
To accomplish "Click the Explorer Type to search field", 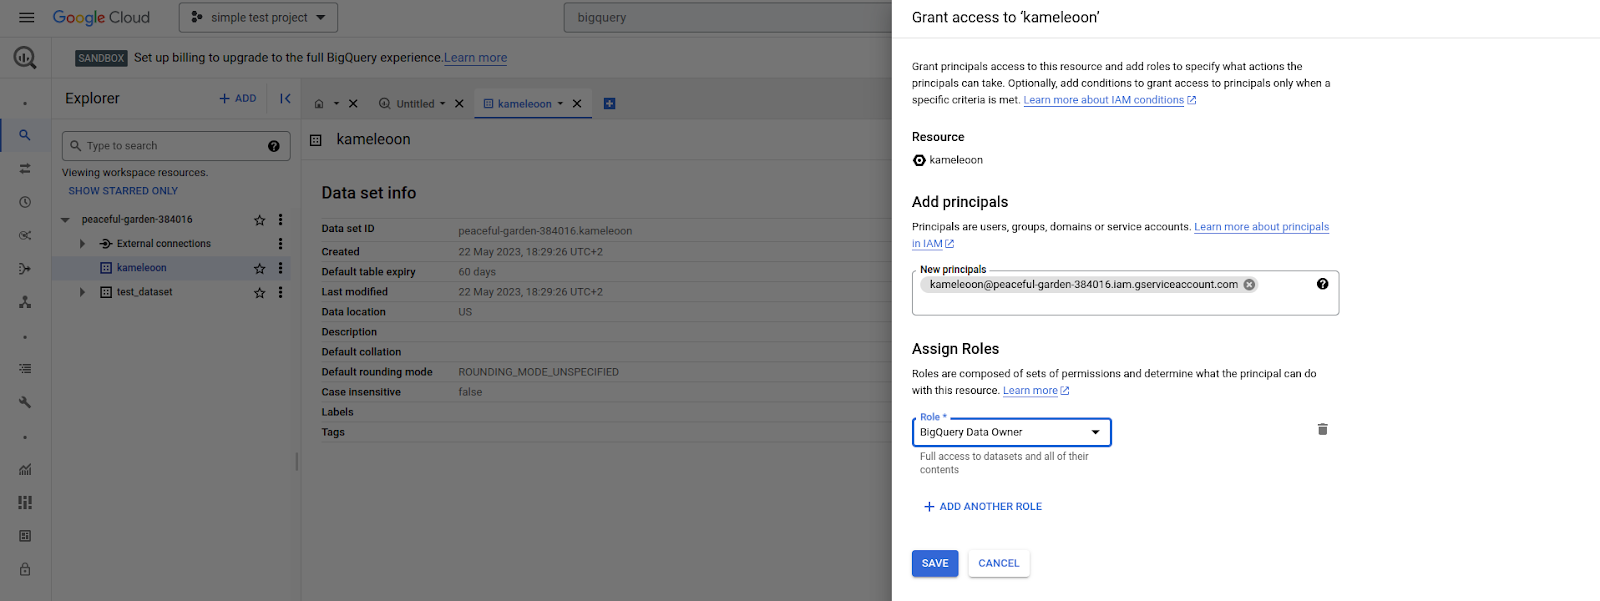I will tap(176, 146).
